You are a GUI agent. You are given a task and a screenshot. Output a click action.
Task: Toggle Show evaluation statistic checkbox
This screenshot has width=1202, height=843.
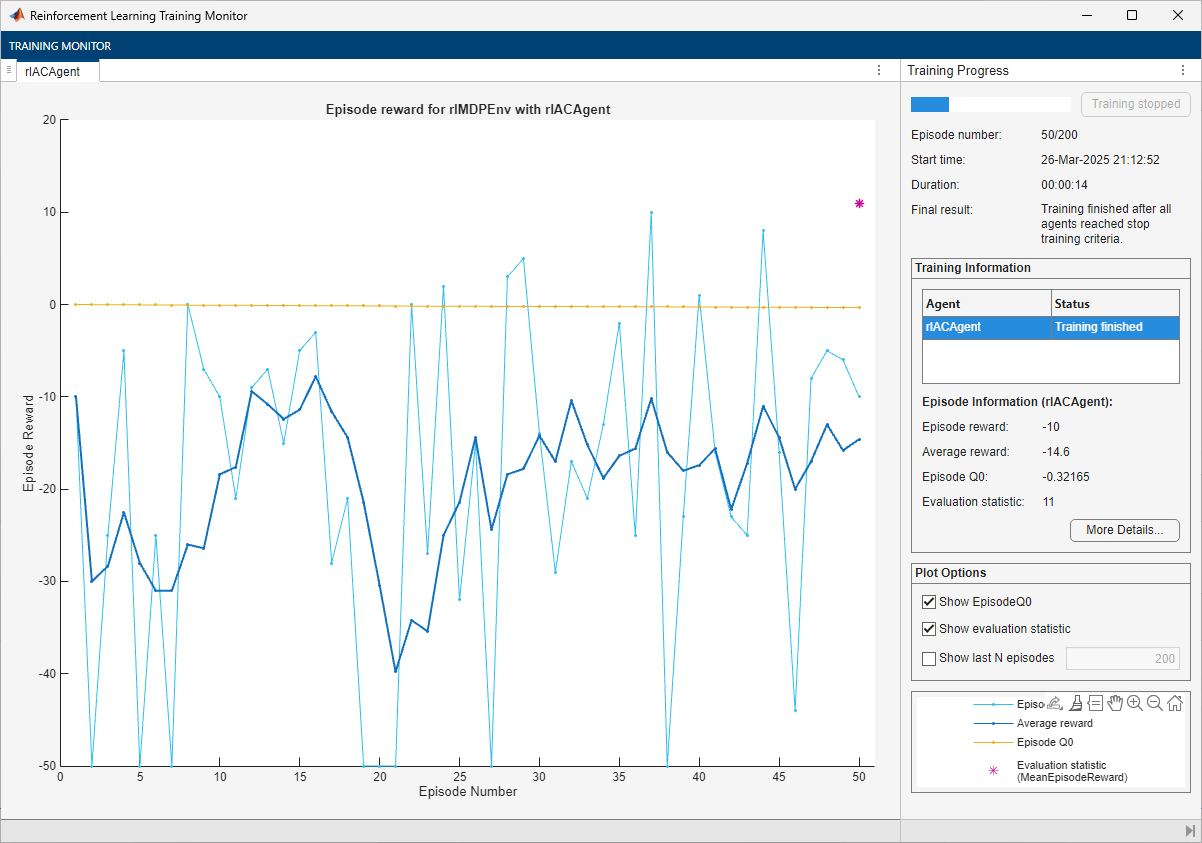pos(929,629)
